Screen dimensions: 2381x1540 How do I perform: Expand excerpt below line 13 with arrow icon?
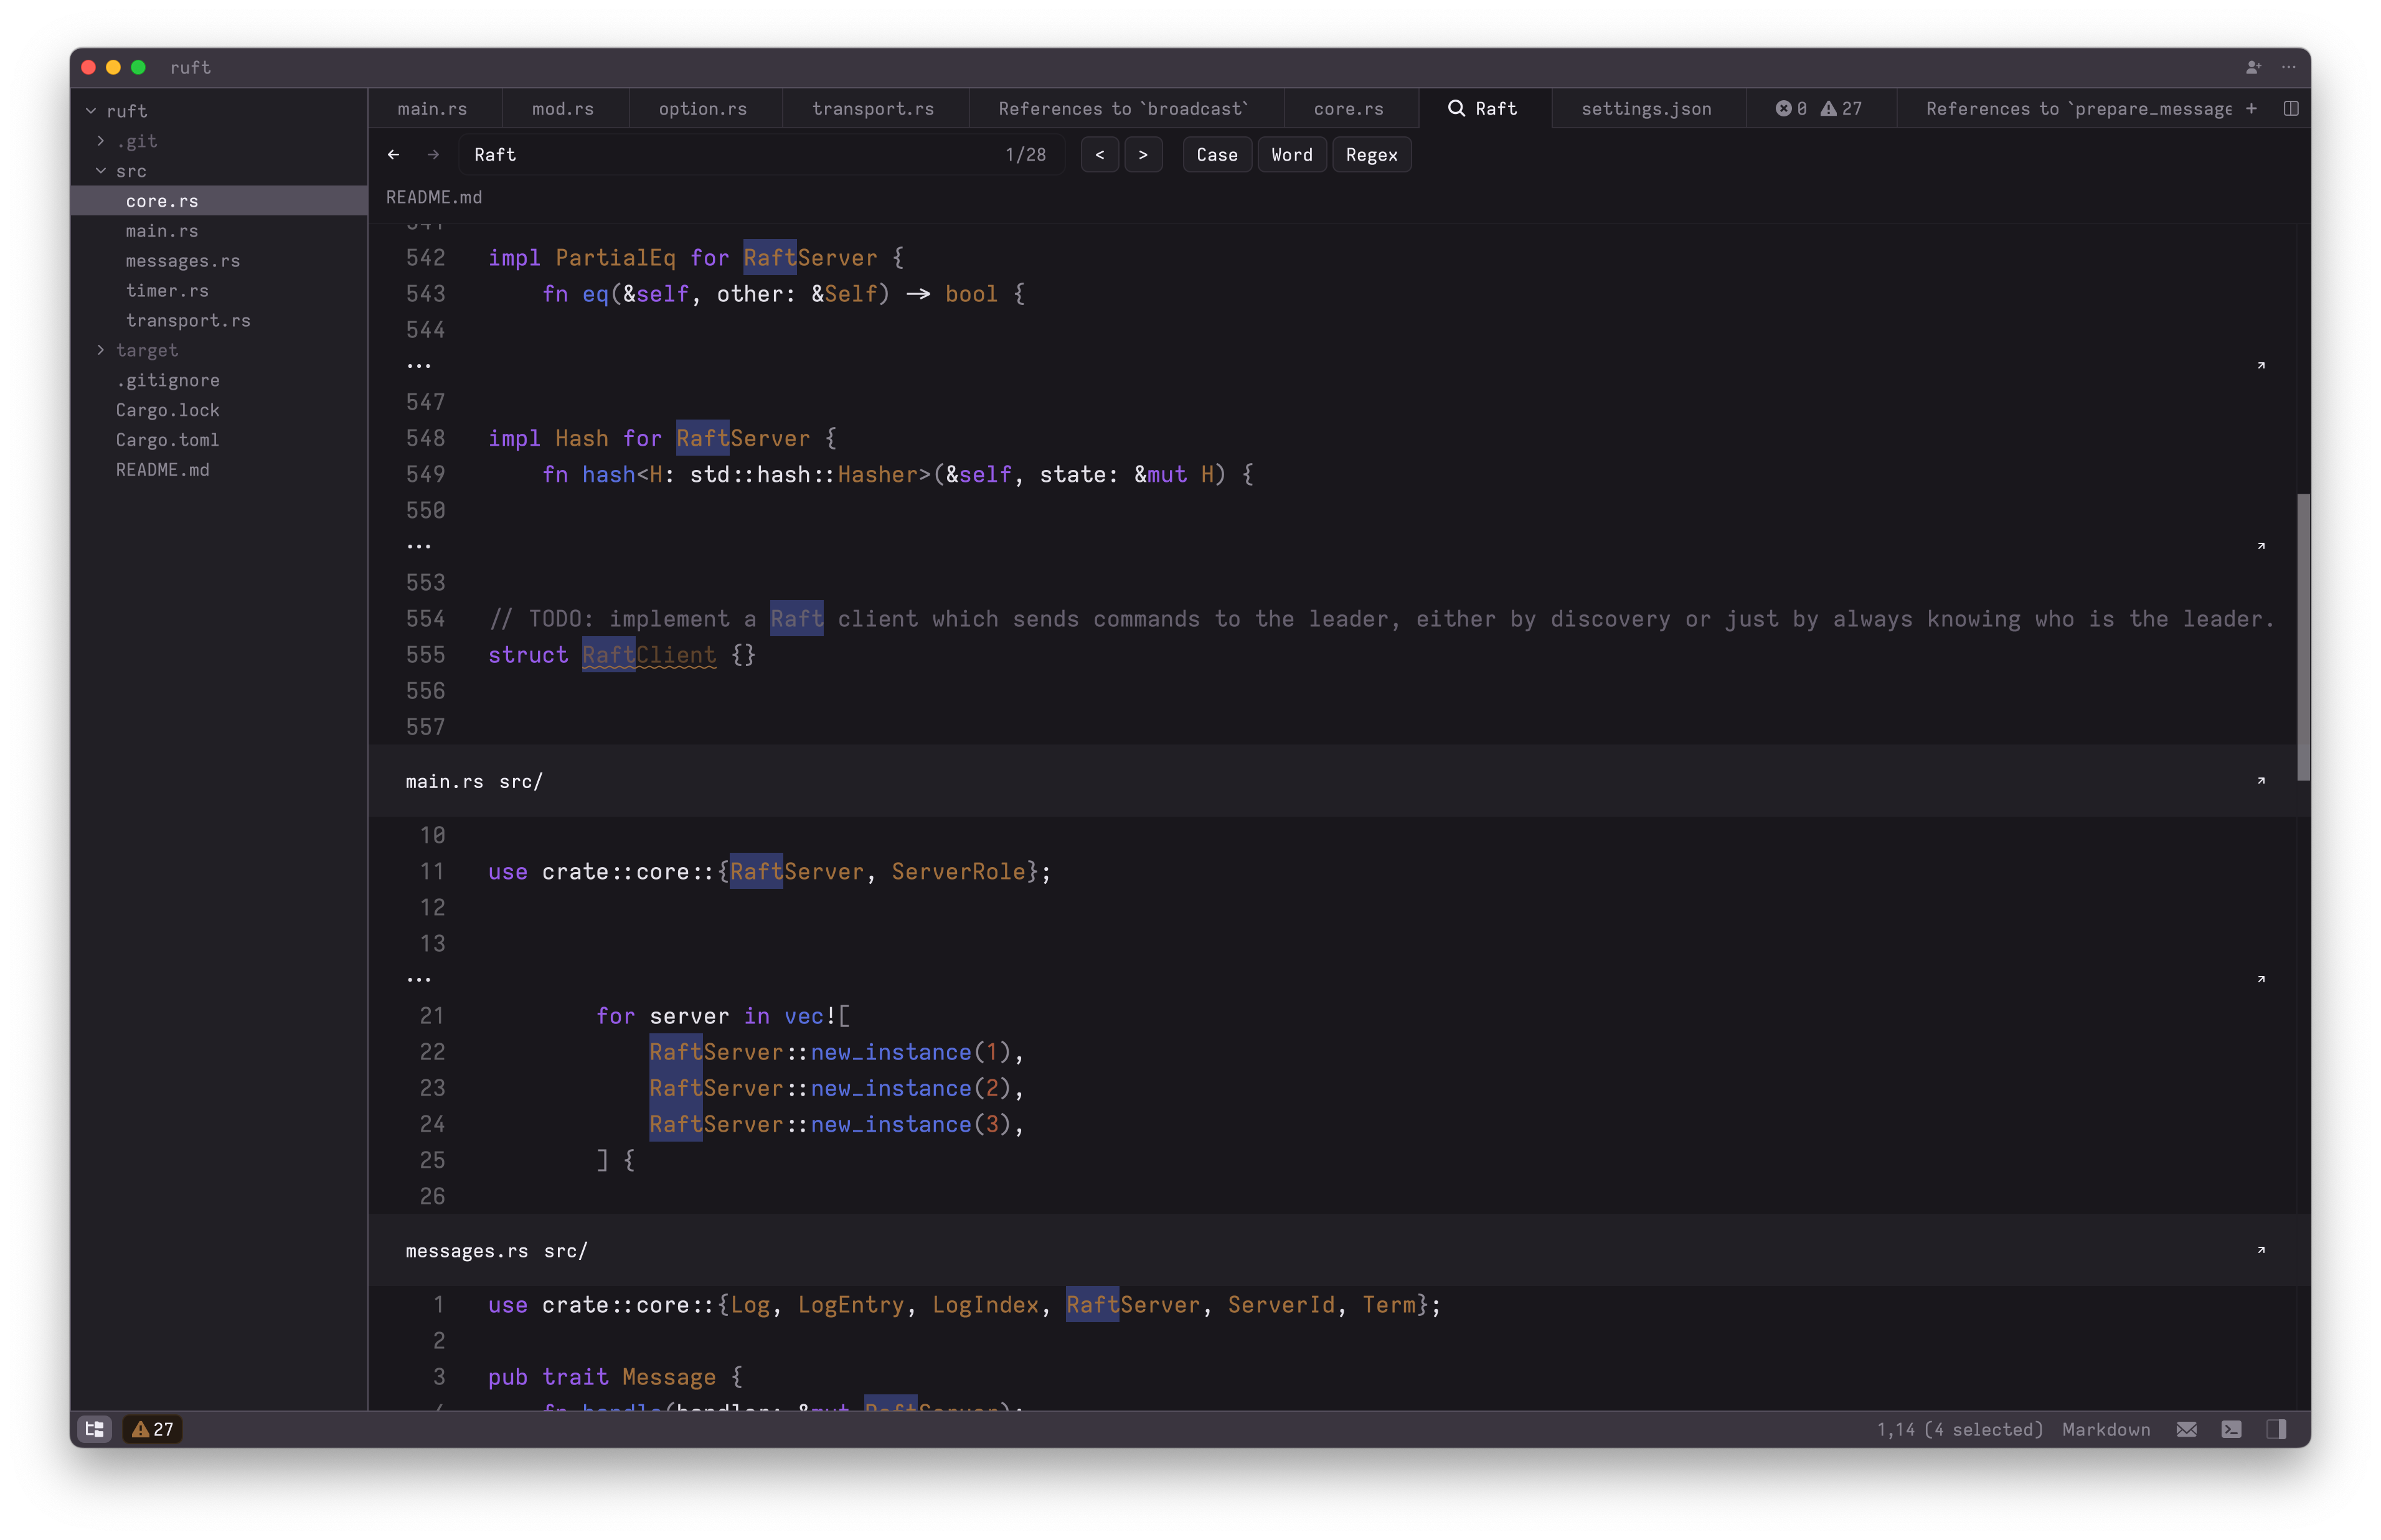2260,979
